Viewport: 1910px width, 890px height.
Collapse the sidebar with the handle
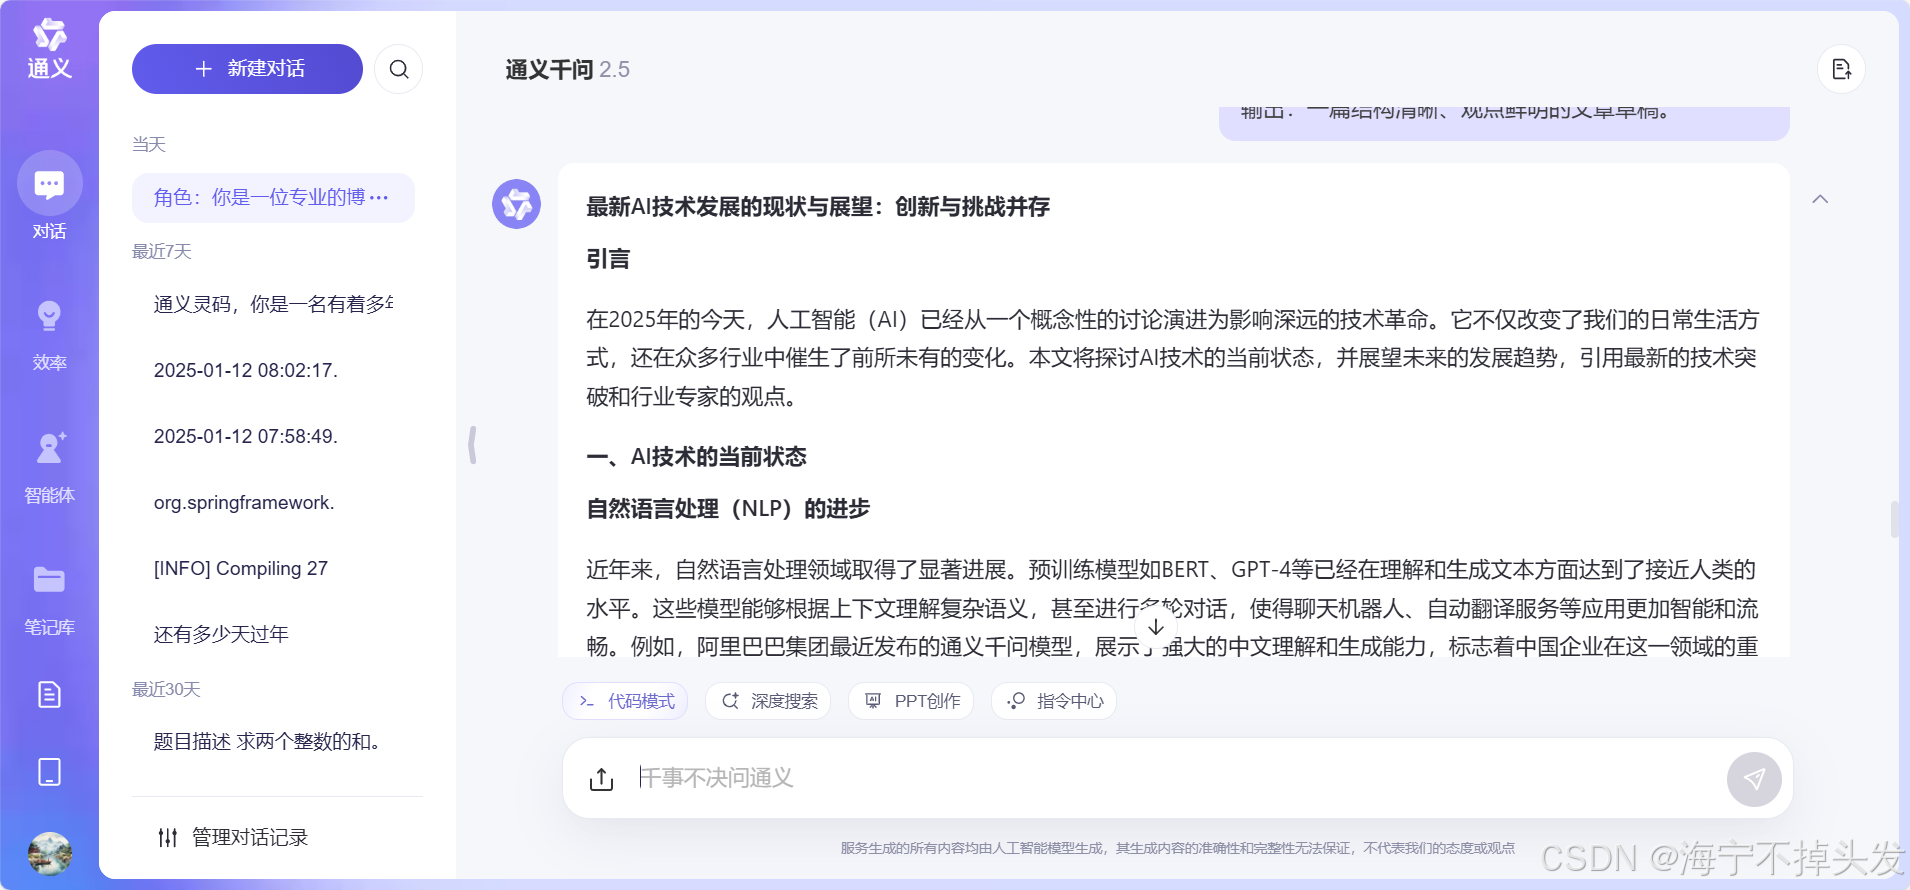(472, 445)
